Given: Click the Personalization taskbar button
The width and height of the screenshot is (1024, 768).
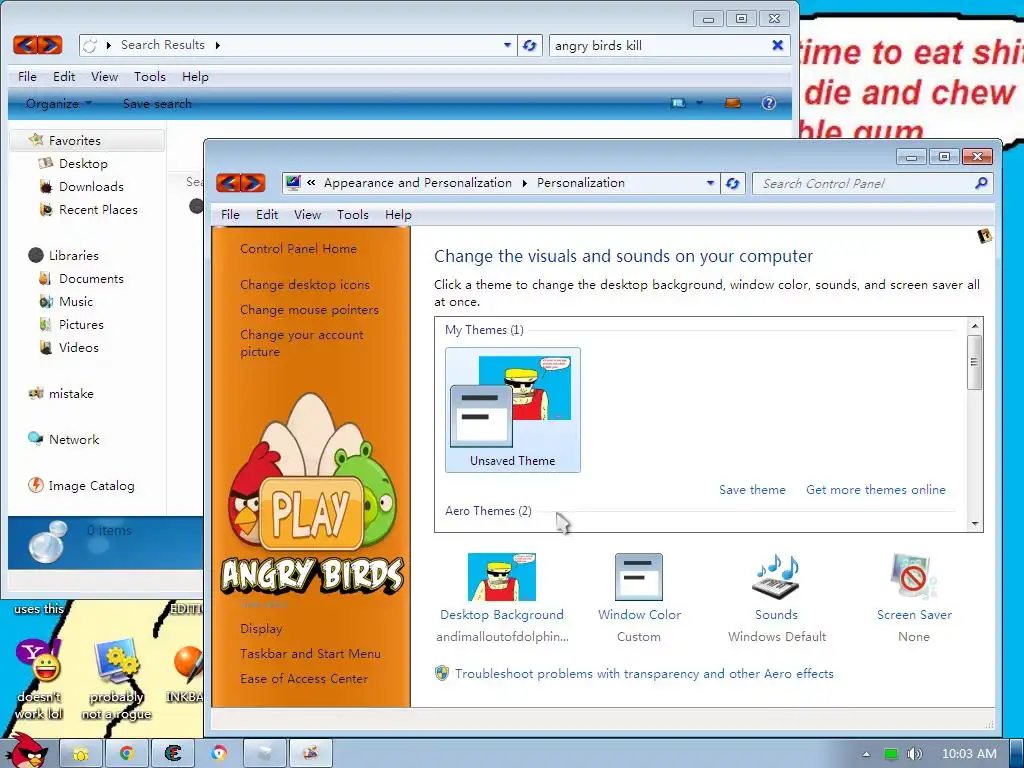Looking at the screenshot, I should point(311,753).
